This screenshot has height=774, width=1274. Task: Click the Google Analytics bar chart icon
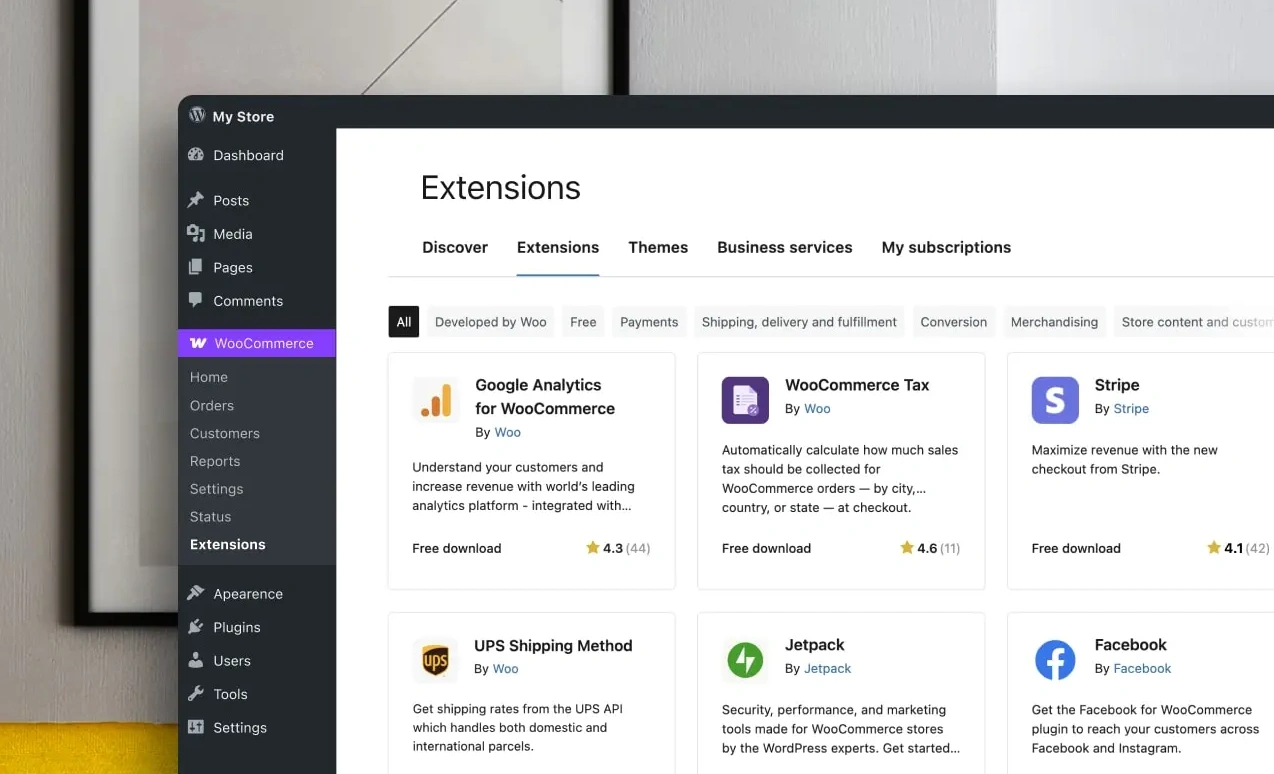436,400
